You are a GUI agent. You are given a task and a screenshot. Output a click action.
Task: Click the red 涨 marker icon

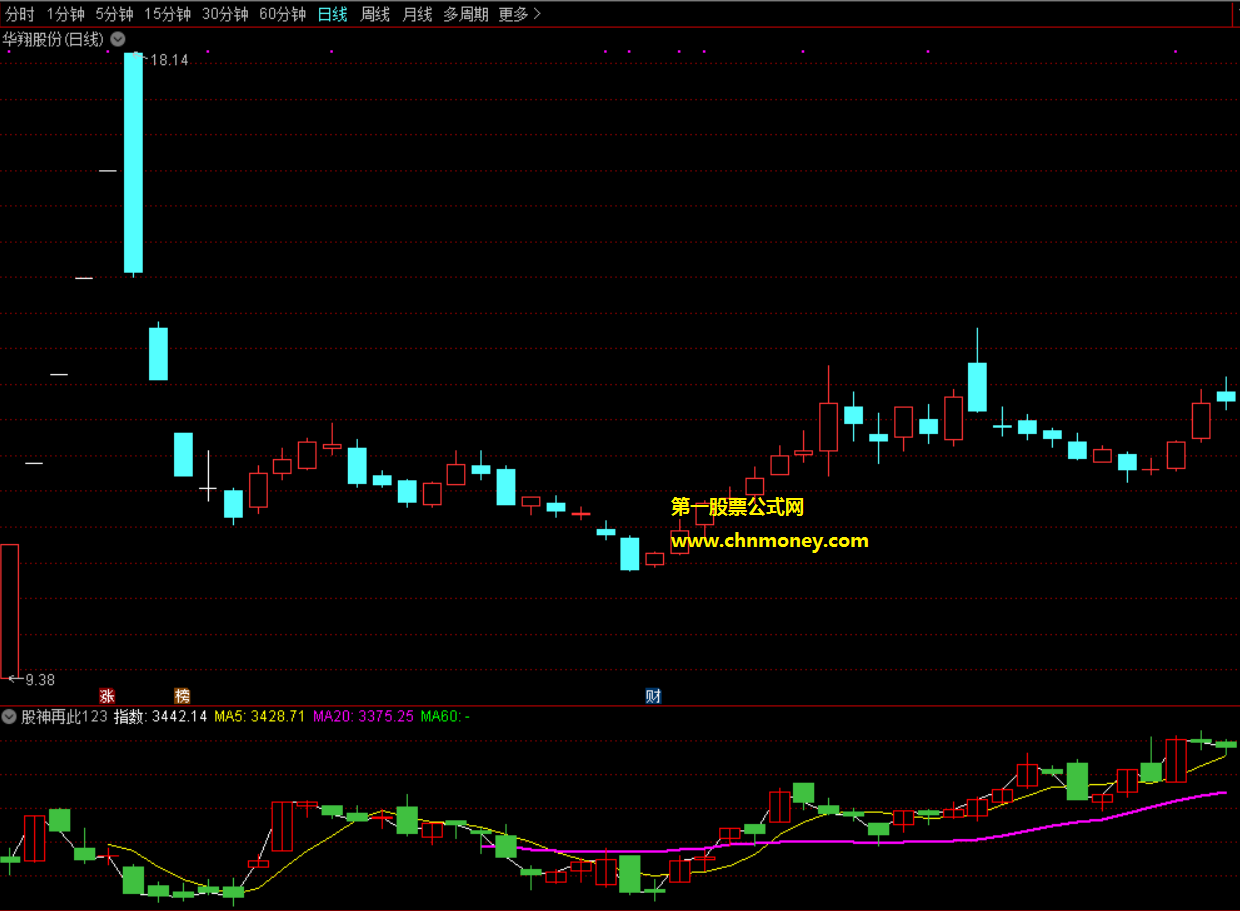[107, 696]
